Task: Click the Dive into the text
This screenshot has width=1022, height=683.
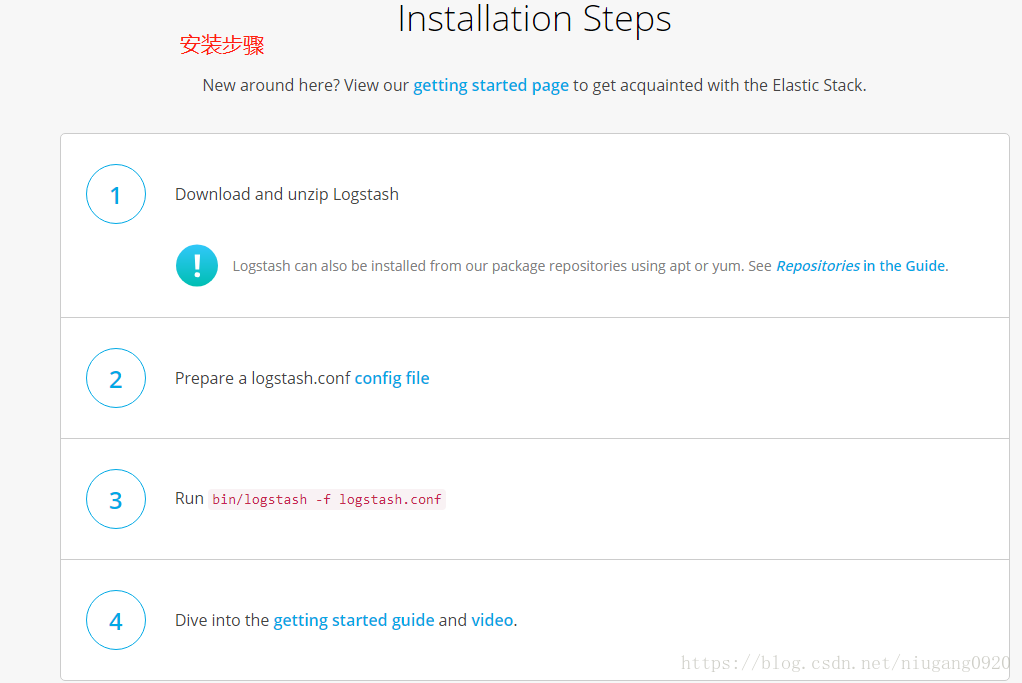Action: [x=222, y=620]
